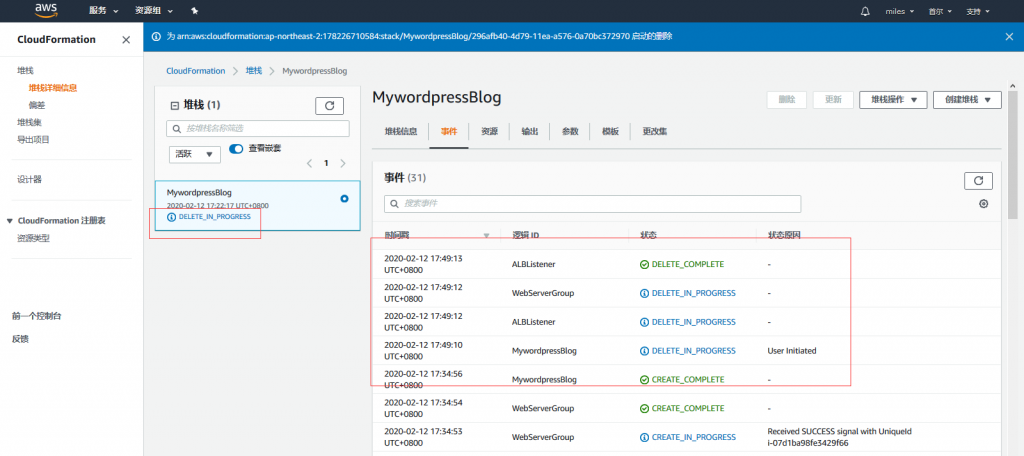The image size is (1024, 456).
Task: Toggle the view nested switch
Action: coord(236,149)
